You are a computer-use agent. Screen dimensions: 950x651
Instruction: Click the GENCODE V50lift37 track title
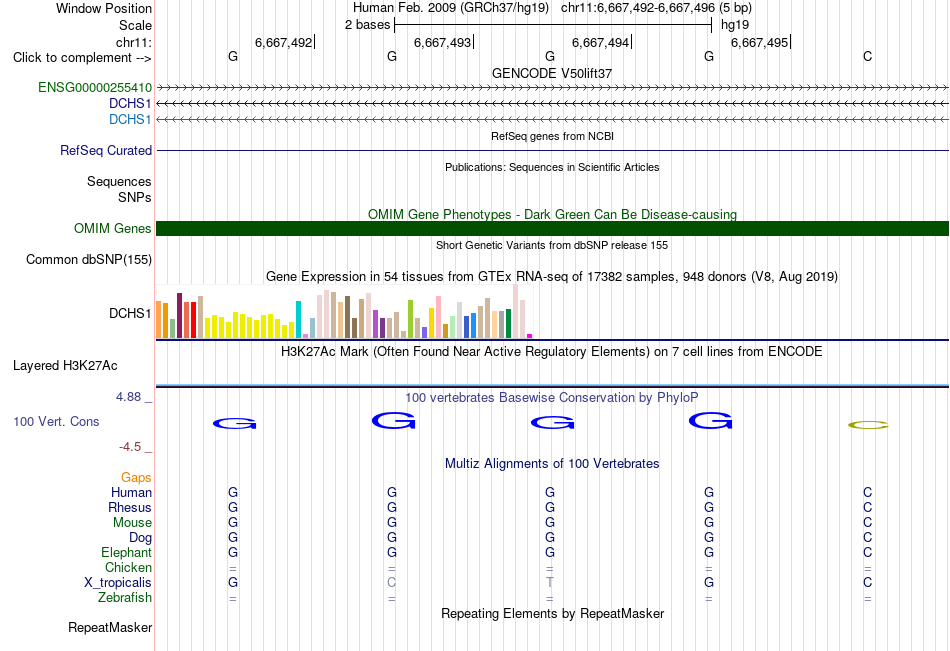[x=552, y=73]
